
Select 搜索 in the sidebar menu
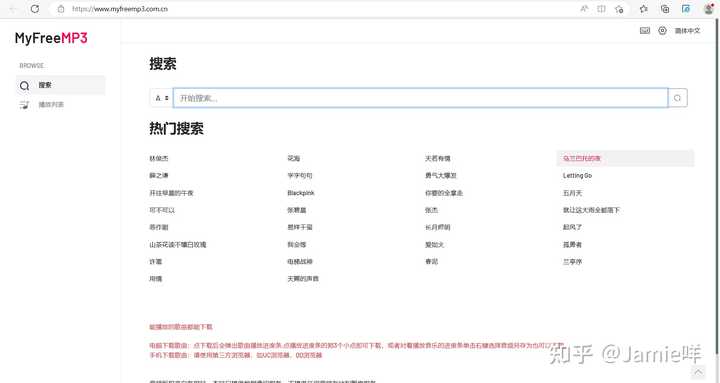click(x=61, y=85)
